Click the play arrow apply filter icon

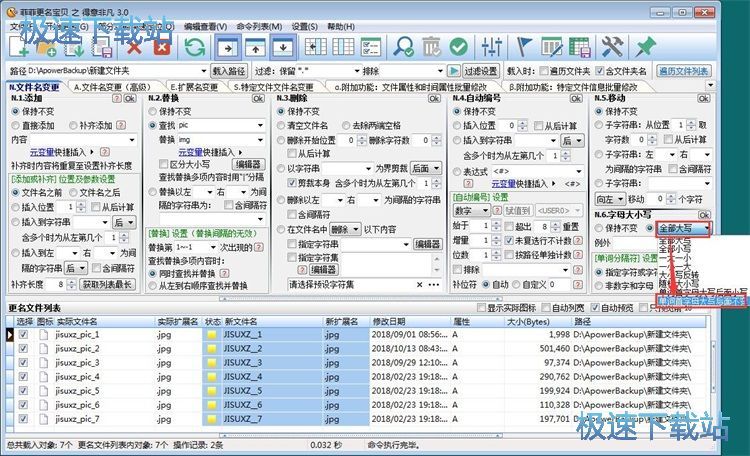click(453, 71)
